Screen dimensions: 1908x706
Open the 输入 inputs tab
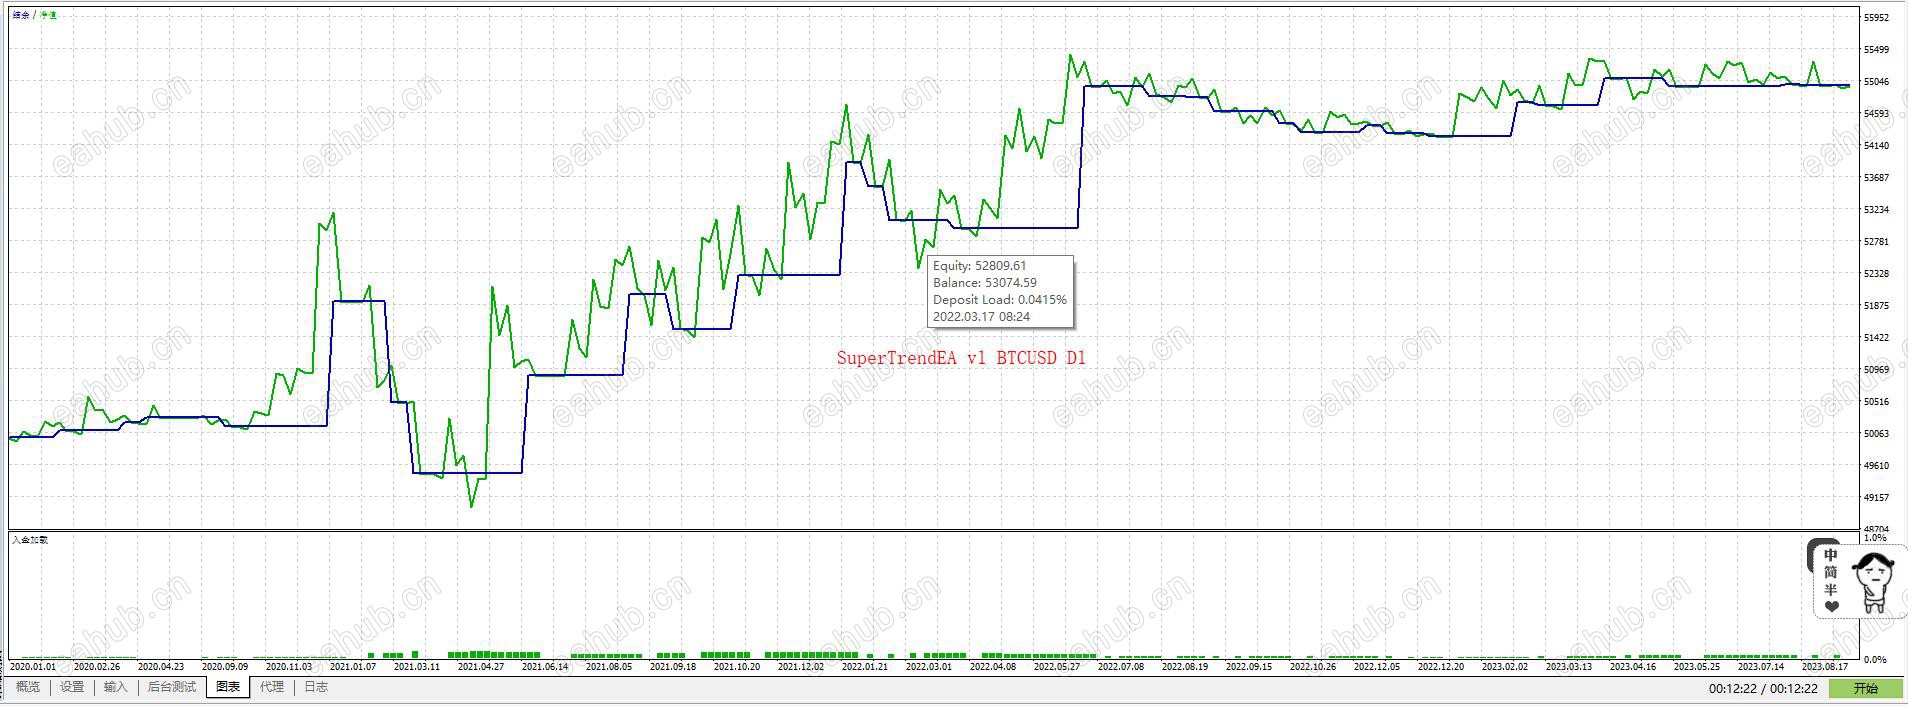click(x=116, y=687)
